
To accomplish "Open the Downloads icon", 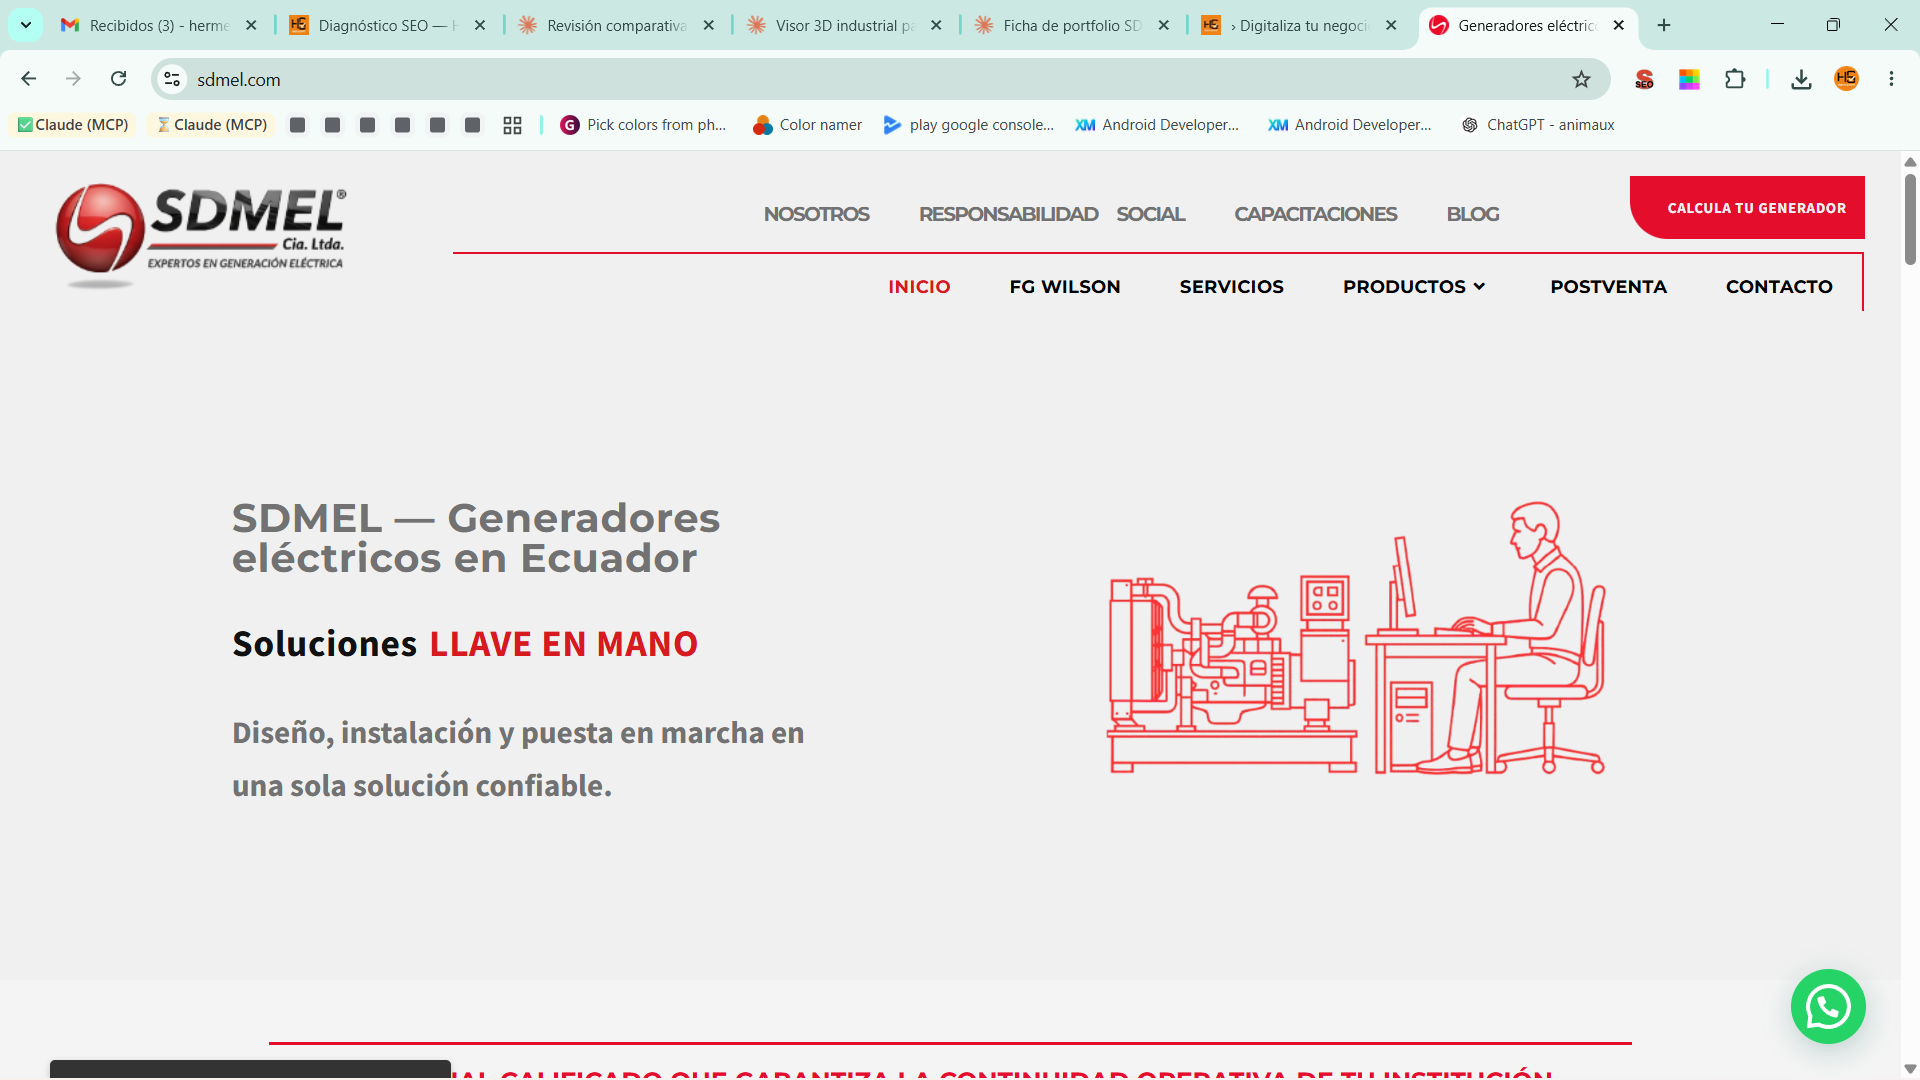I will [x=1801, y=79].
